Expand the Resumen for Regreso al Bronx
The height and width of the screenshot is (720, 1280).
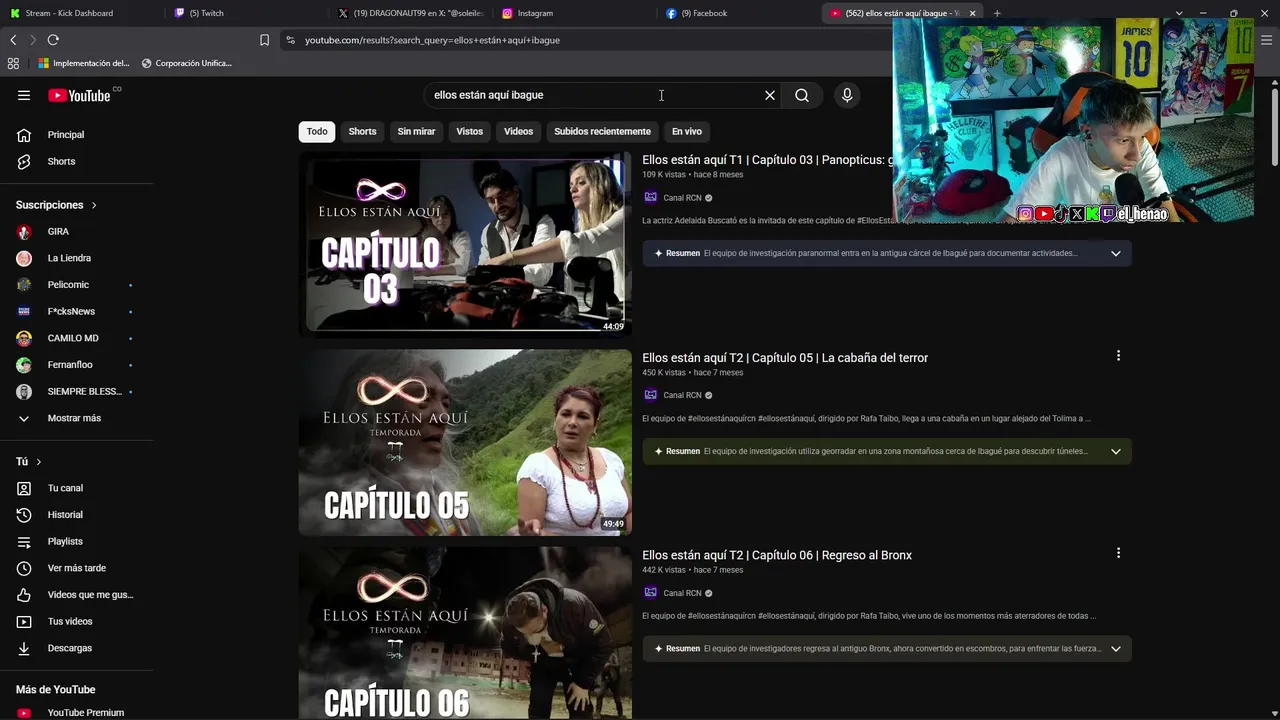pyautogui.click(x=1116, y=648)
